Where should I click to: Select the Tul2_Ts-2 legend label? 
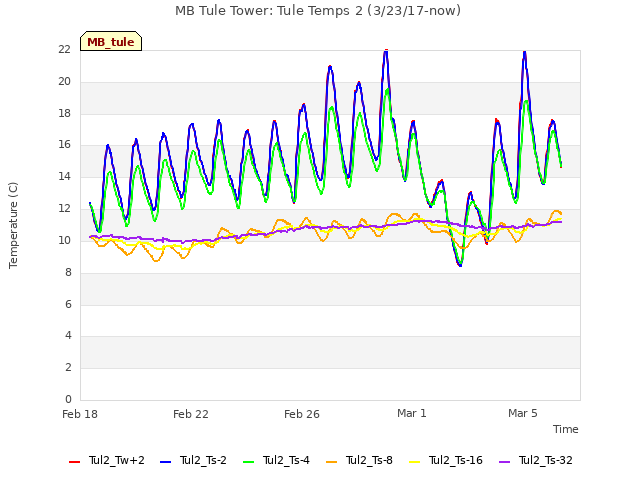[x=203, y=460]
